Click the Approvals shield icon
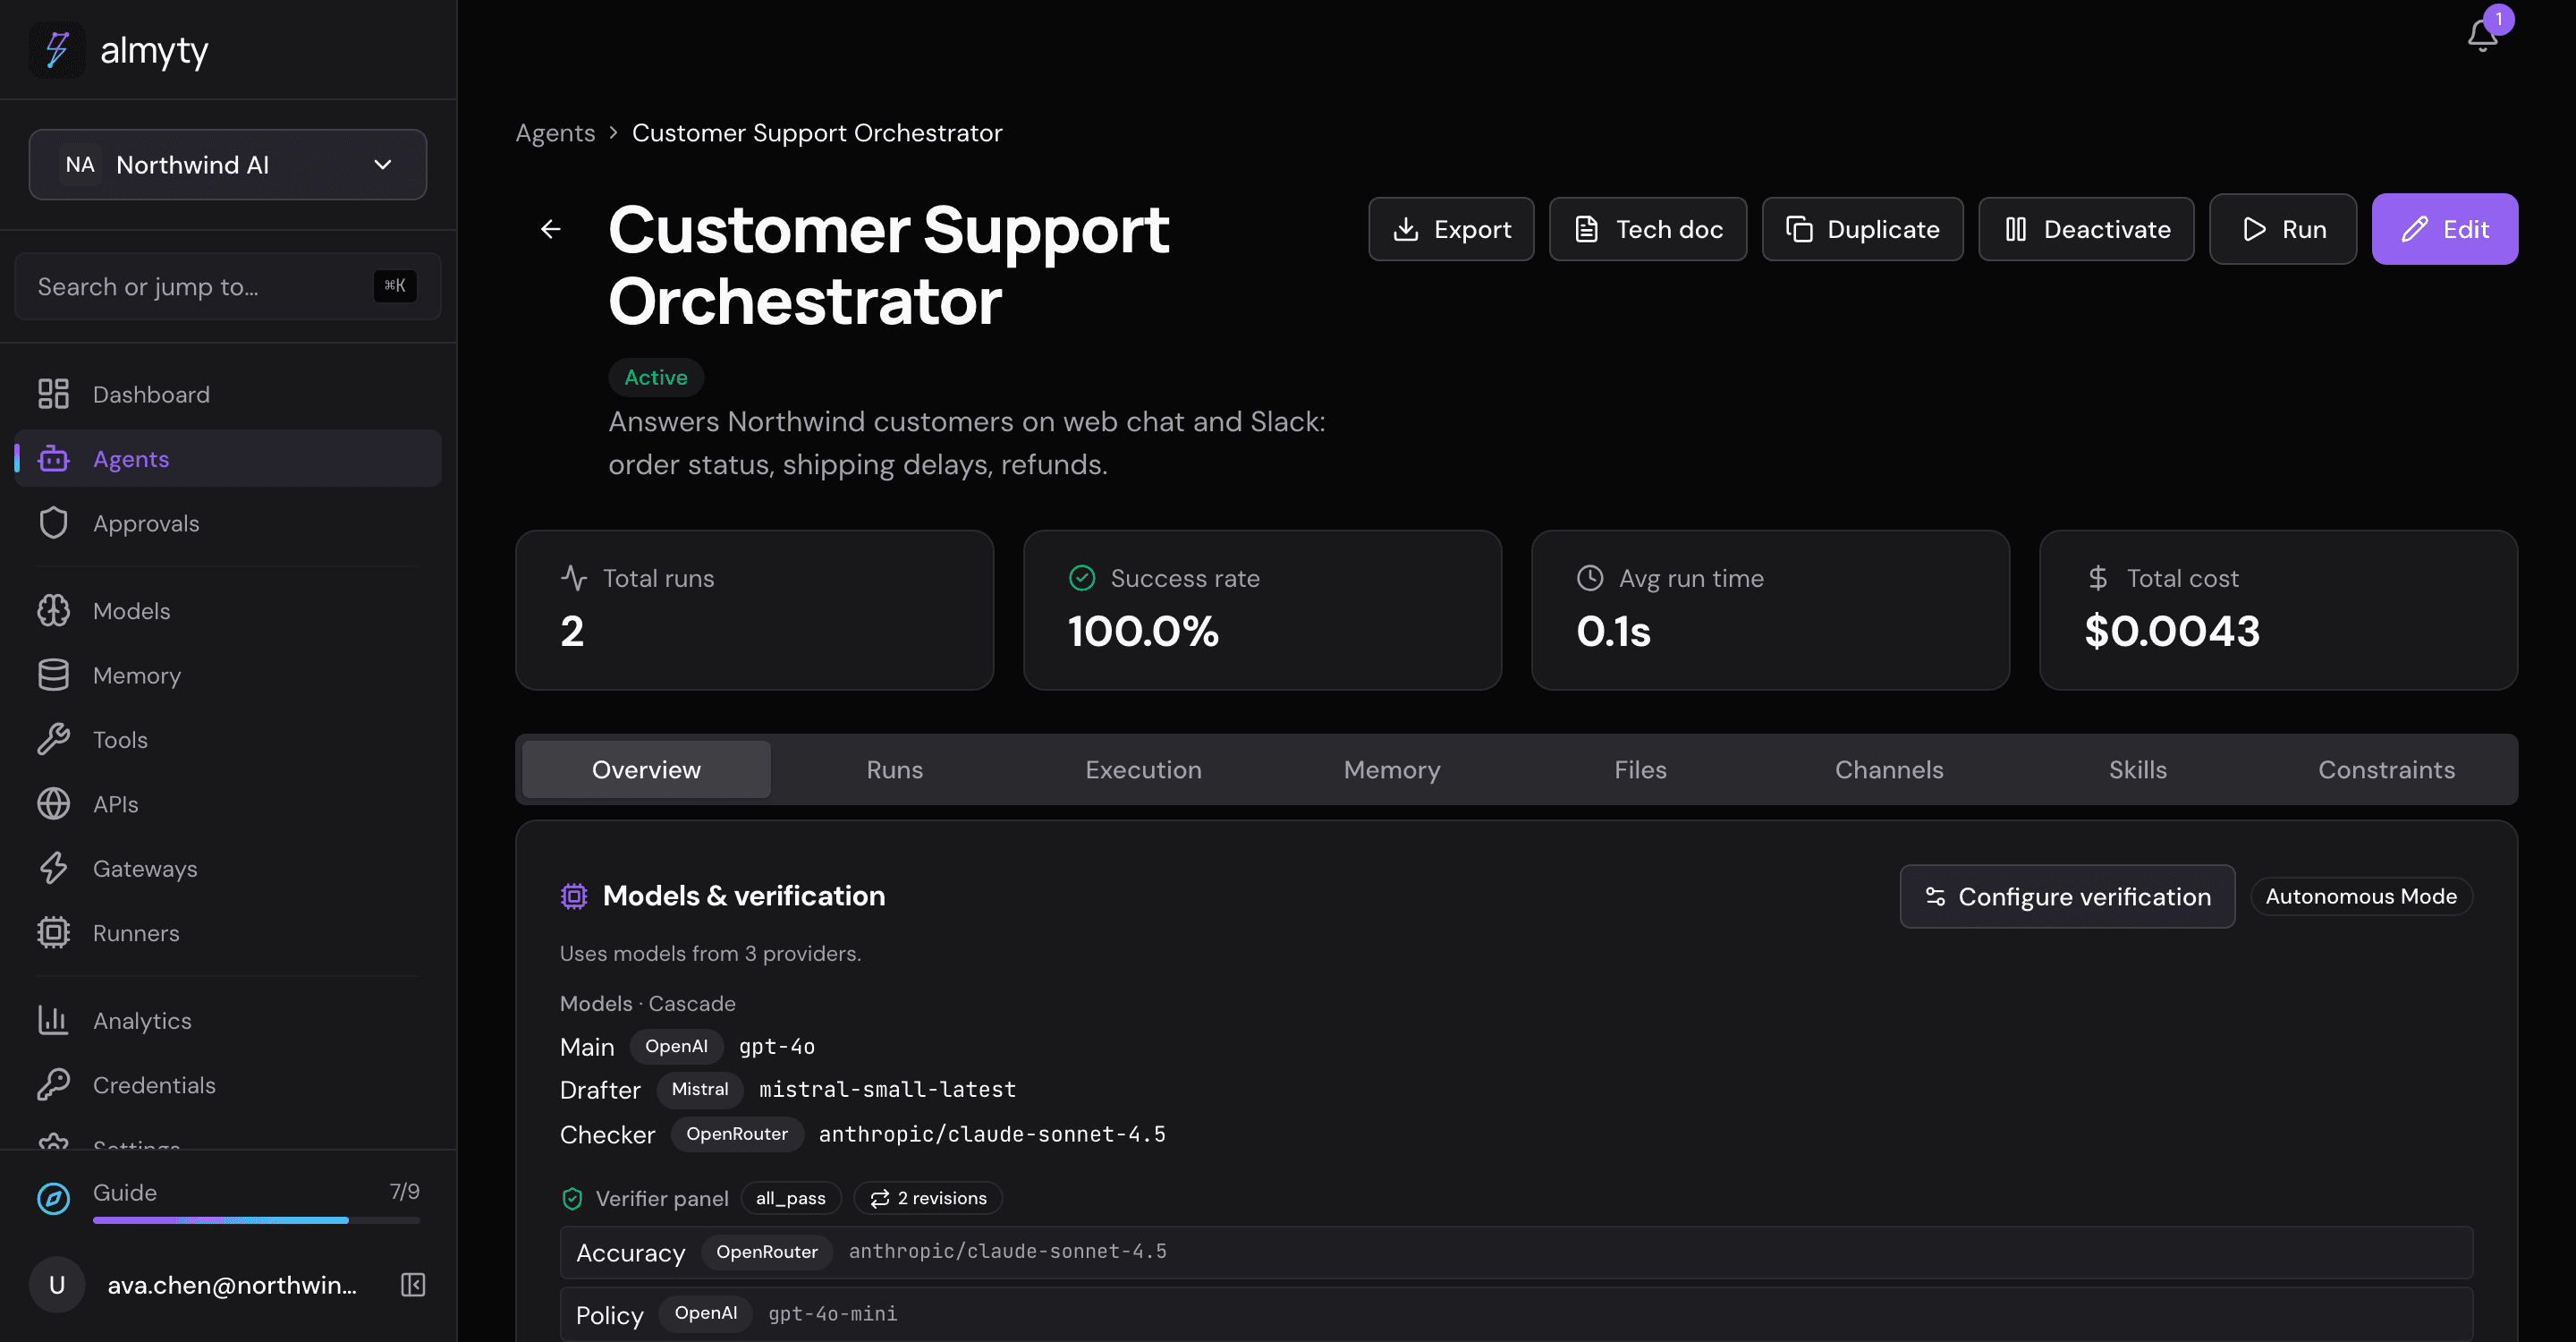 pos(53,523)
